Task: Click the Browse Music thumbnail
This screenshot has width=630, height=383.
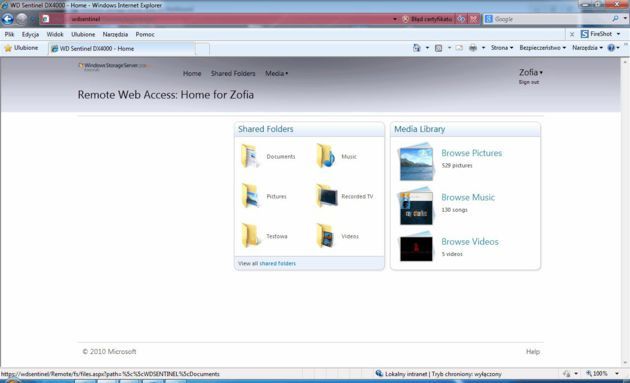Action: [416, 207]
